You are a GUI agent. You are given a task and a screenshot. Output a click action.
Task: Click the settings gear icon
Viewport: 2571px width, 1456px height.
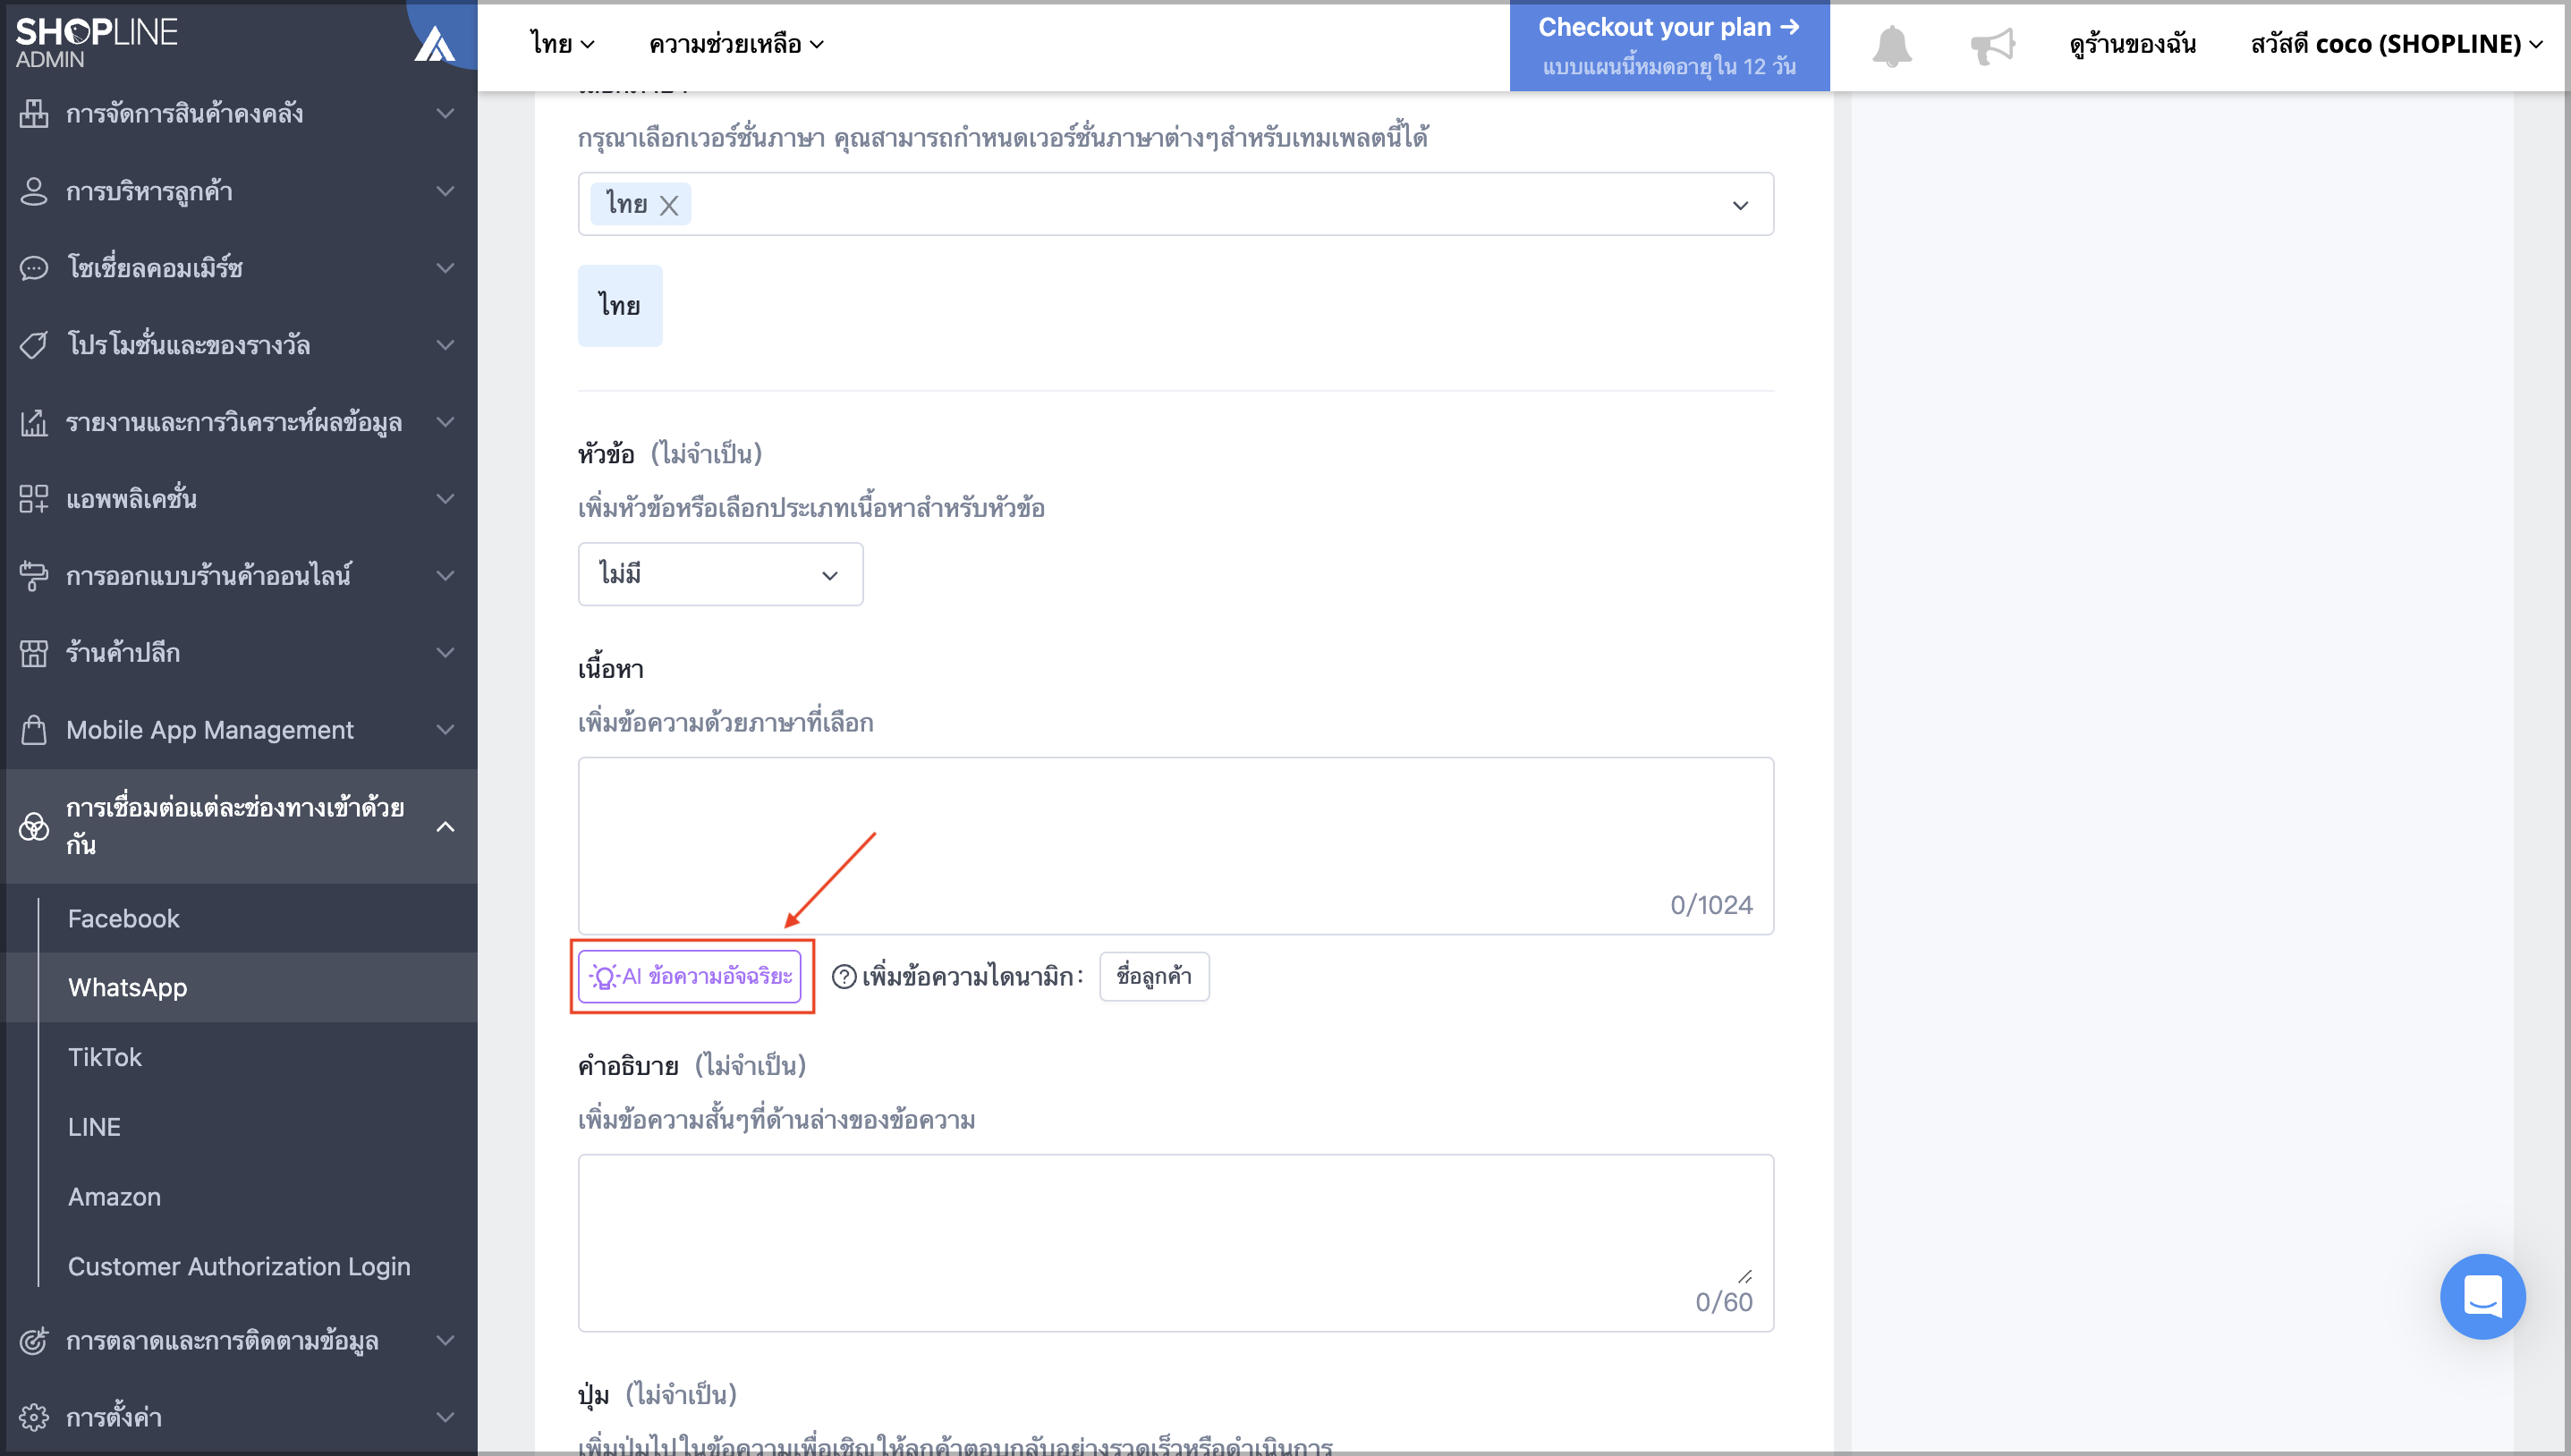pyautogui.click(x=34, y=1417)
